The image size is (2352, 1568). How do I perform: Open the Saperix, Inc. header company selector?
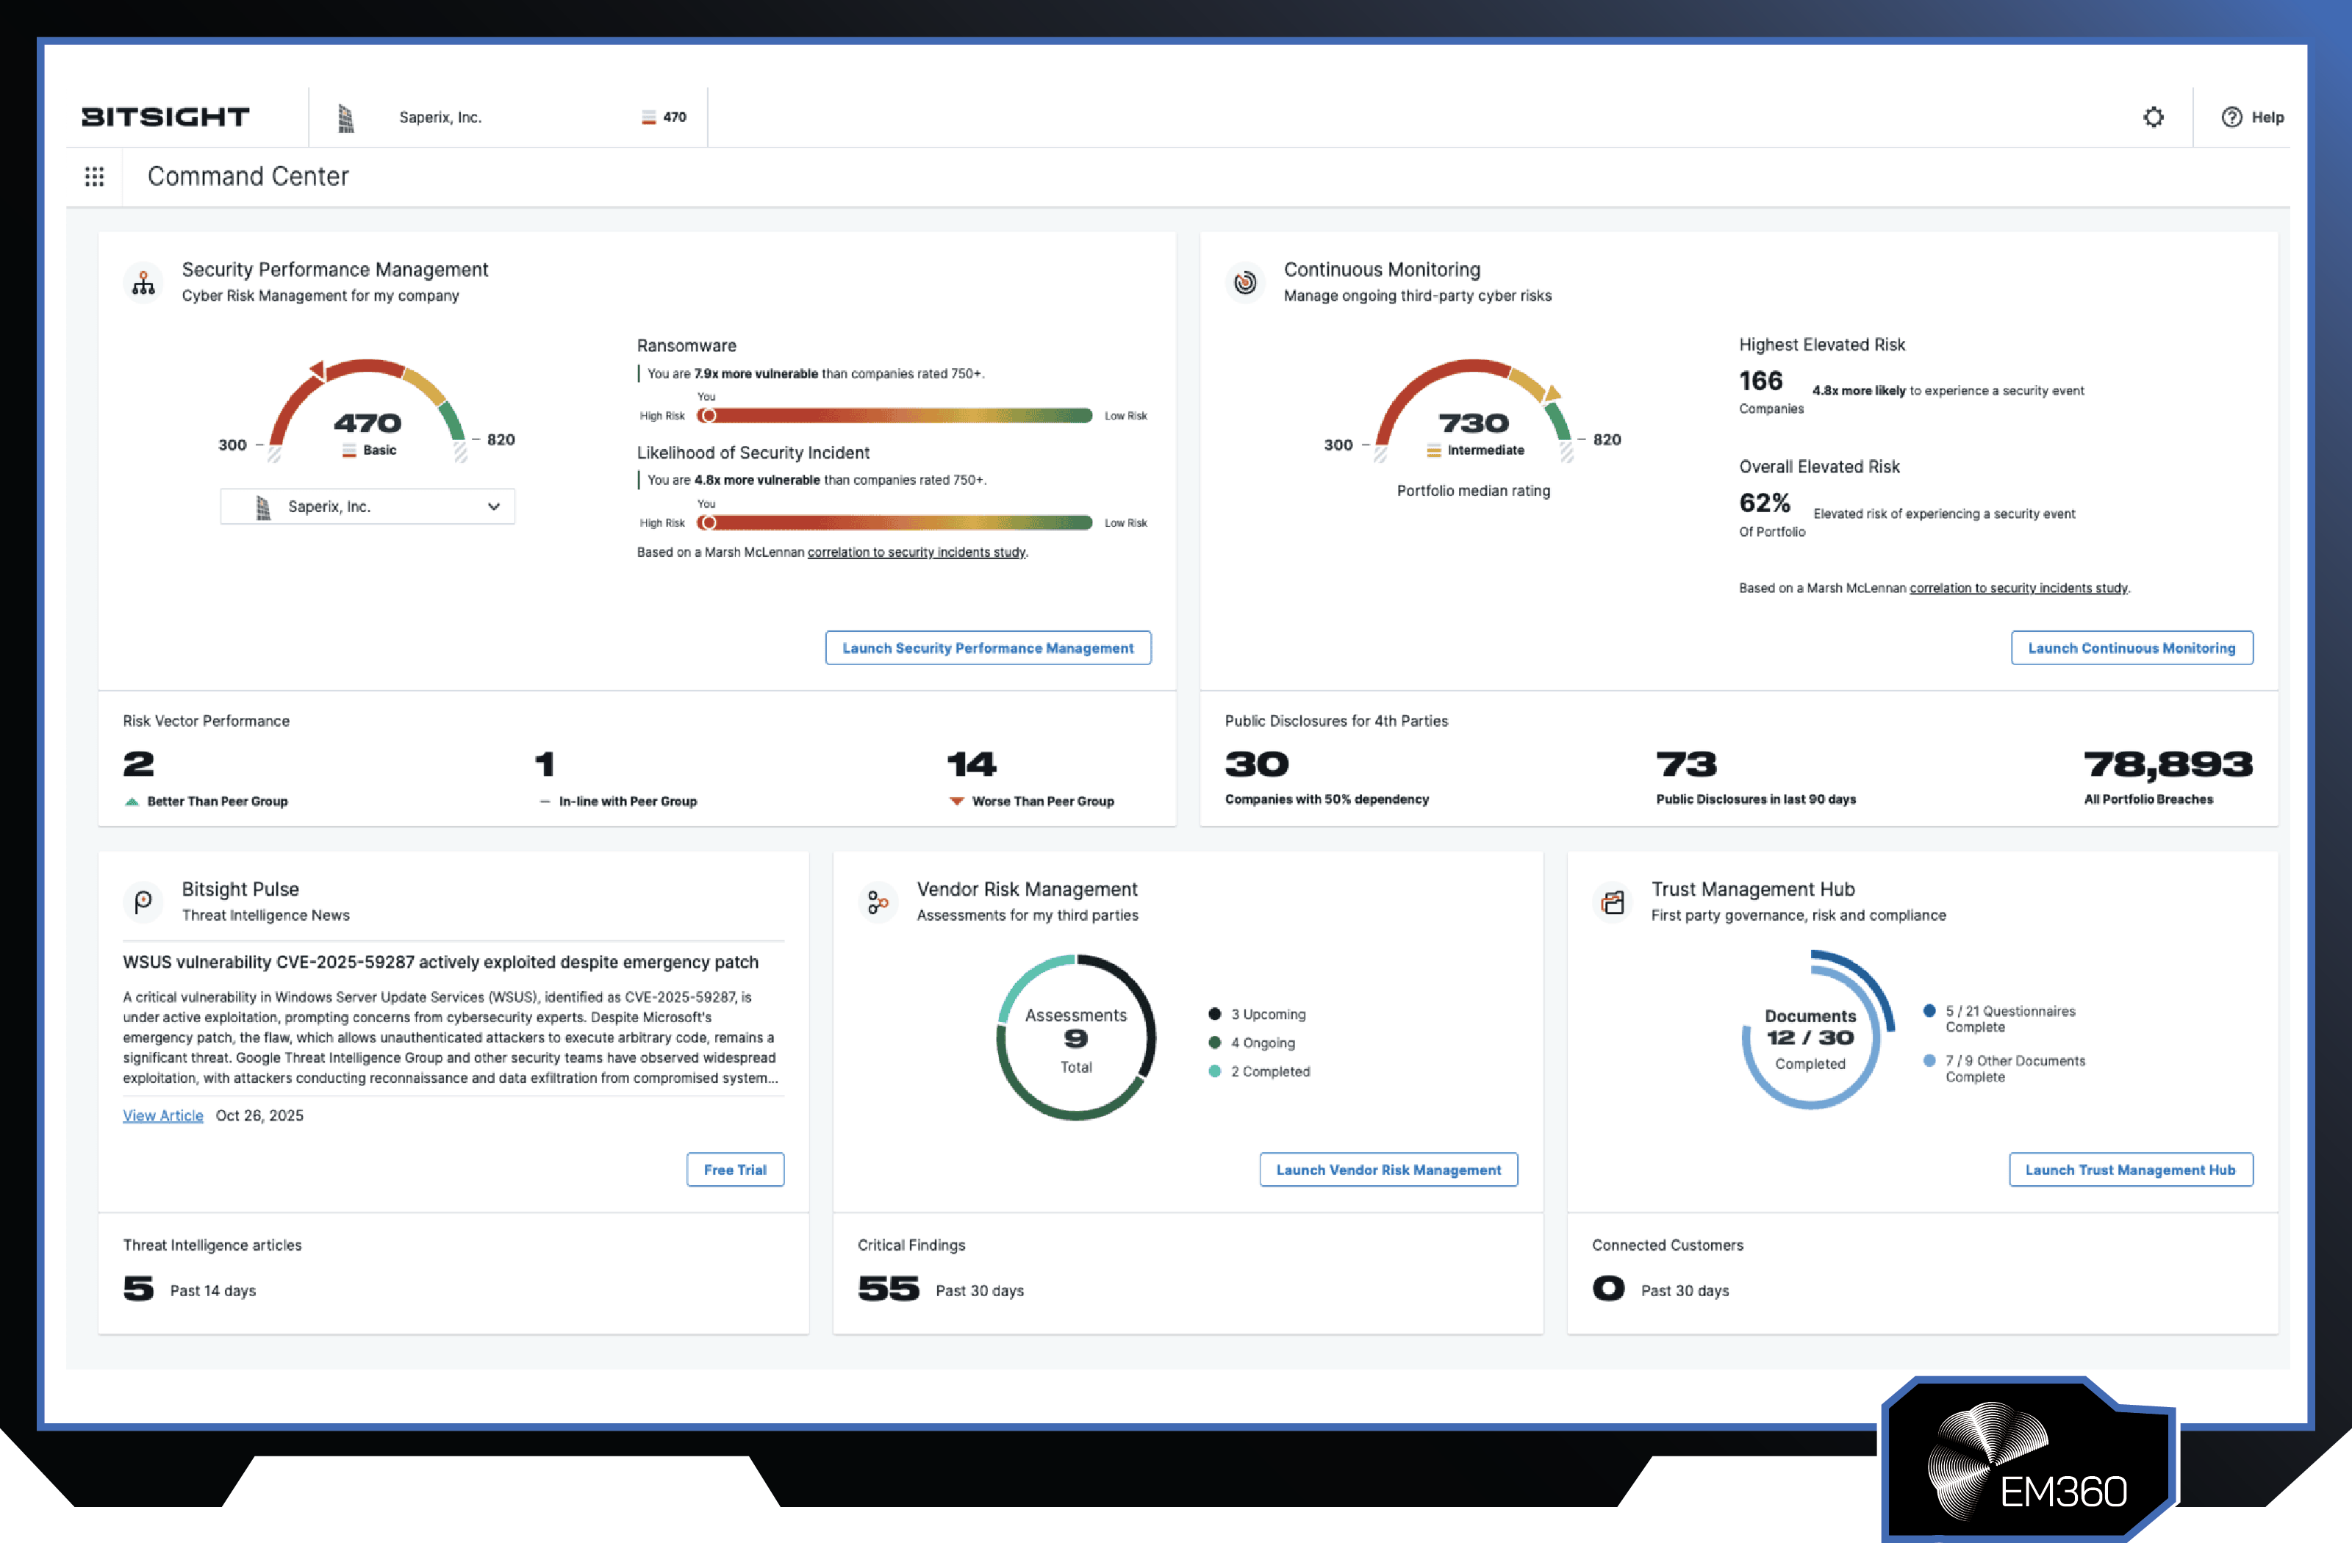508,117
